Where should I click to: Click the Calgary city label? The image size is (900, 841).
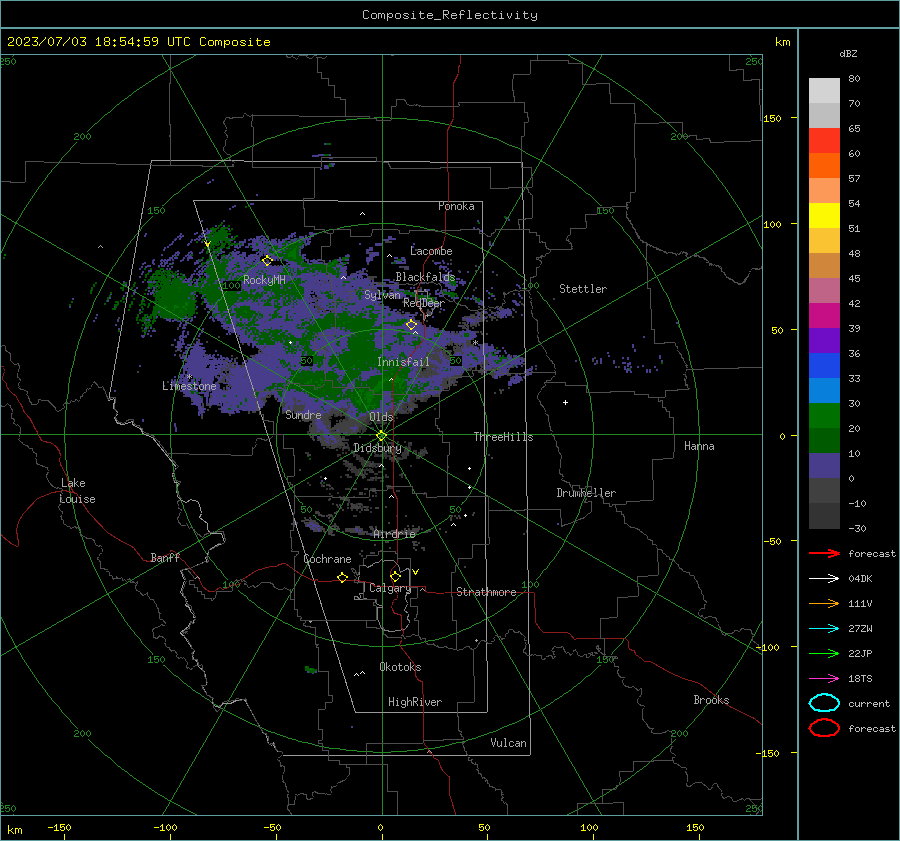pyautogui.click(x=390, y=588)
